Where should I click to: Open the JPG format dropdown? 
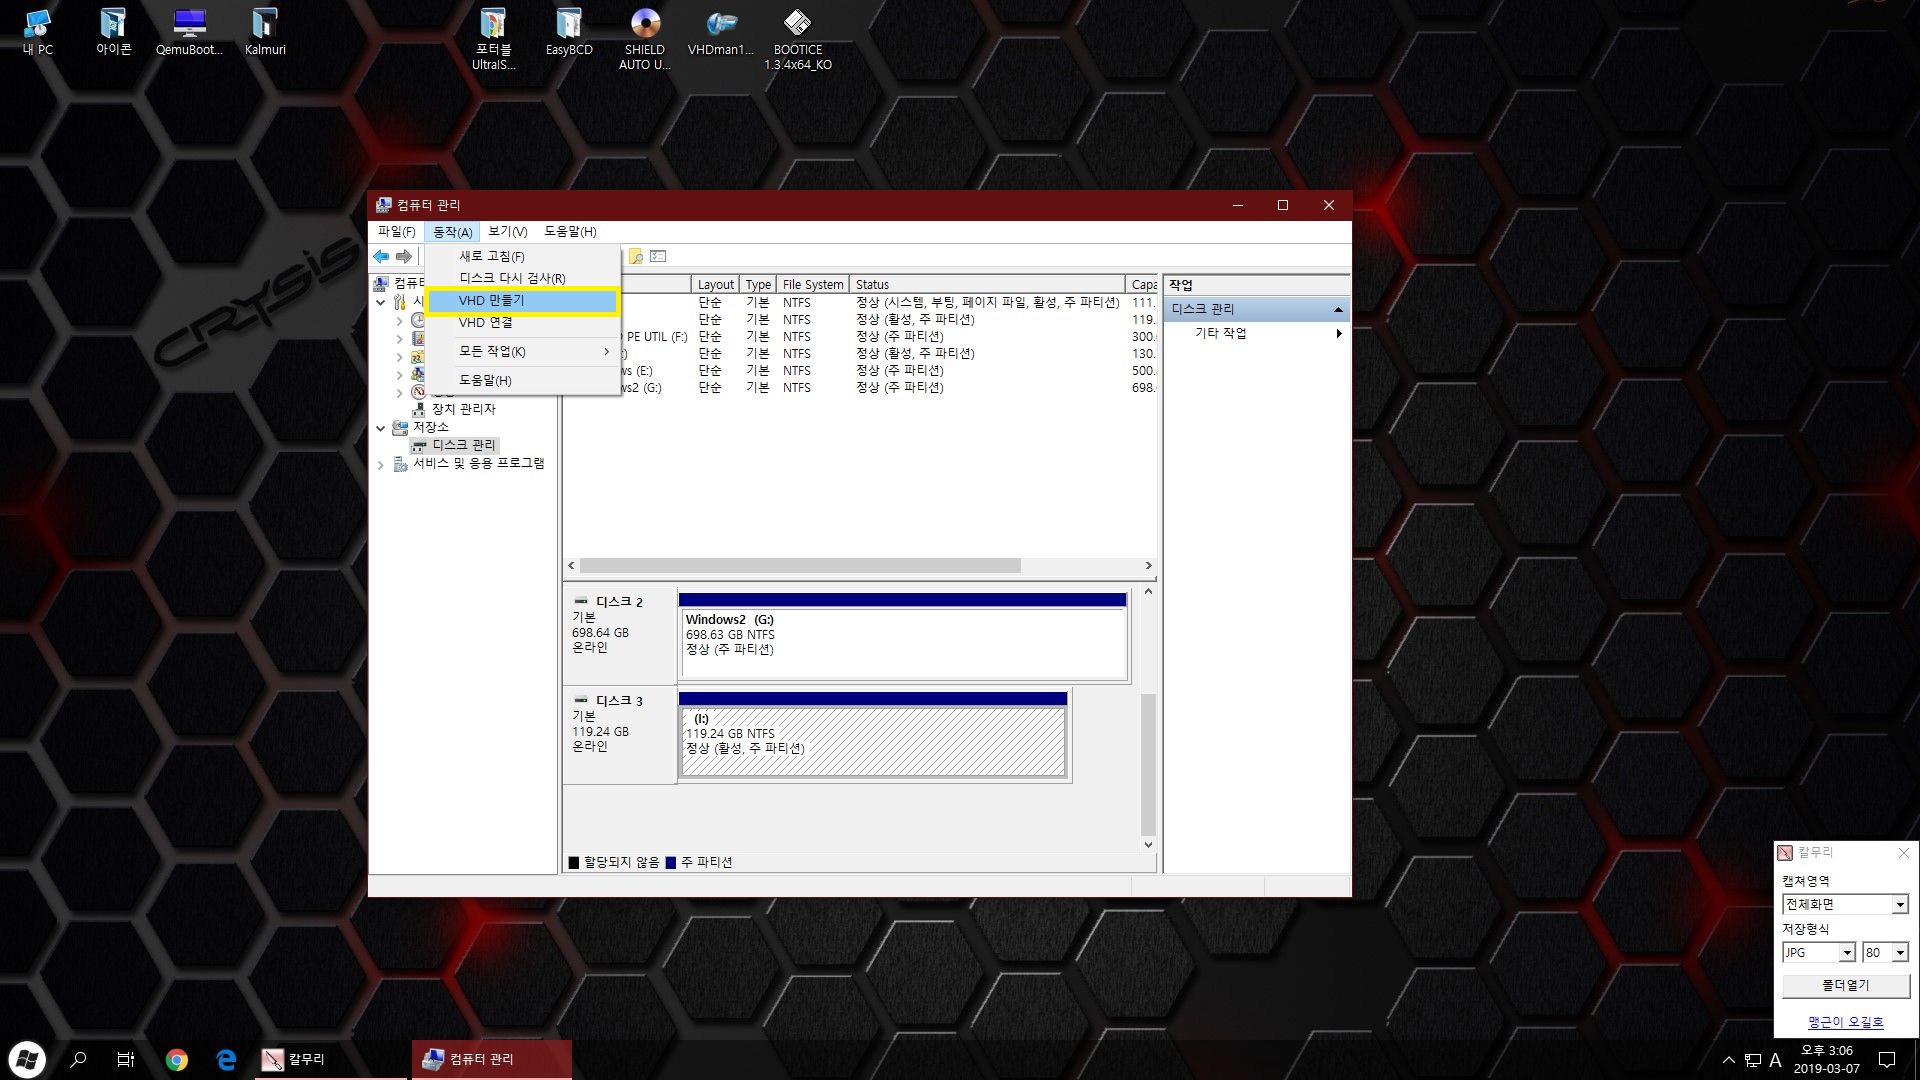click(x=1818, y=953)
